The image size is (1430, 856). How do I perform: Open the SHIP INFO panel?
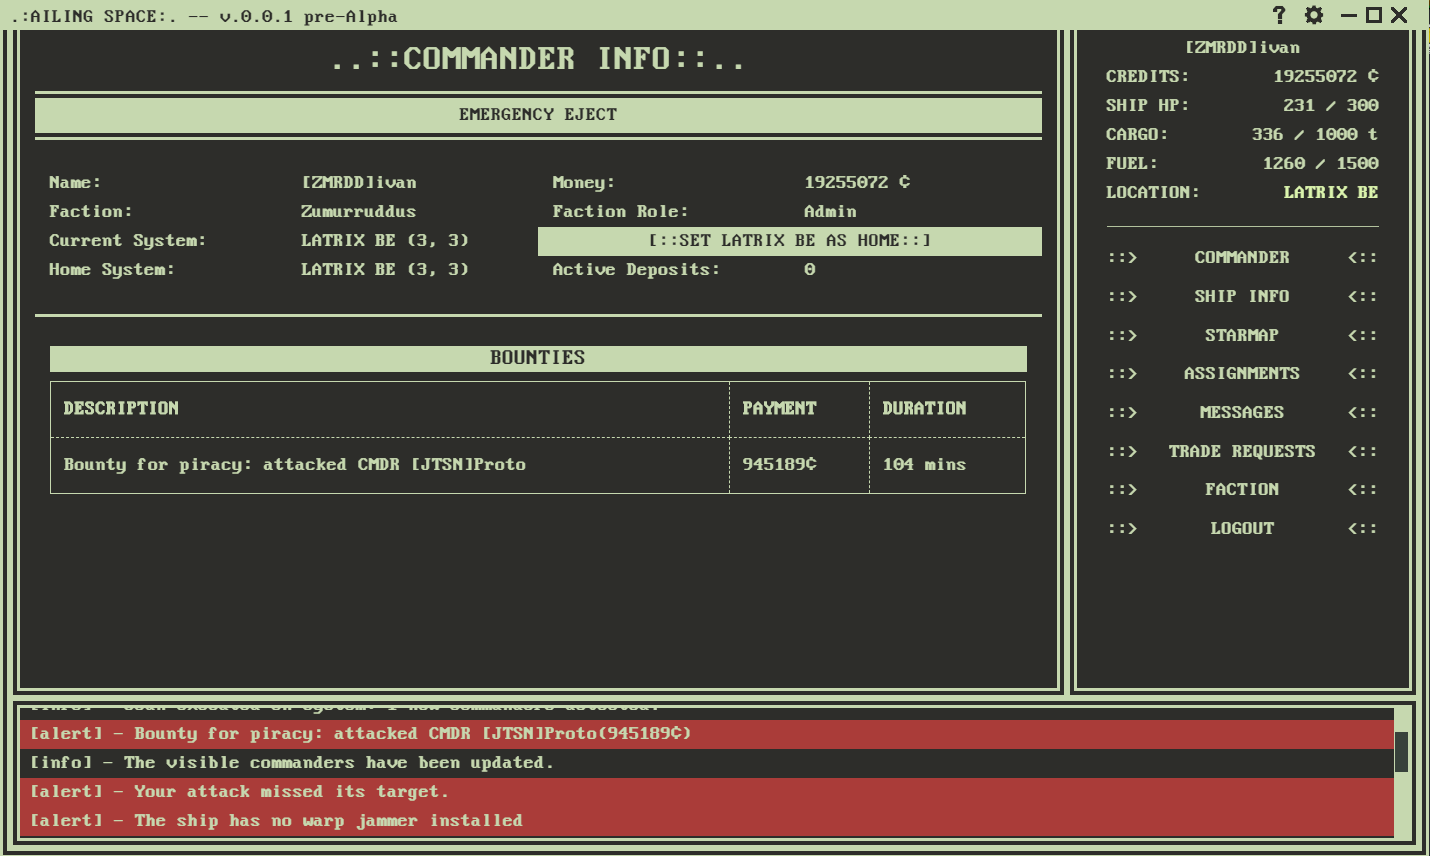(1241, 296)
